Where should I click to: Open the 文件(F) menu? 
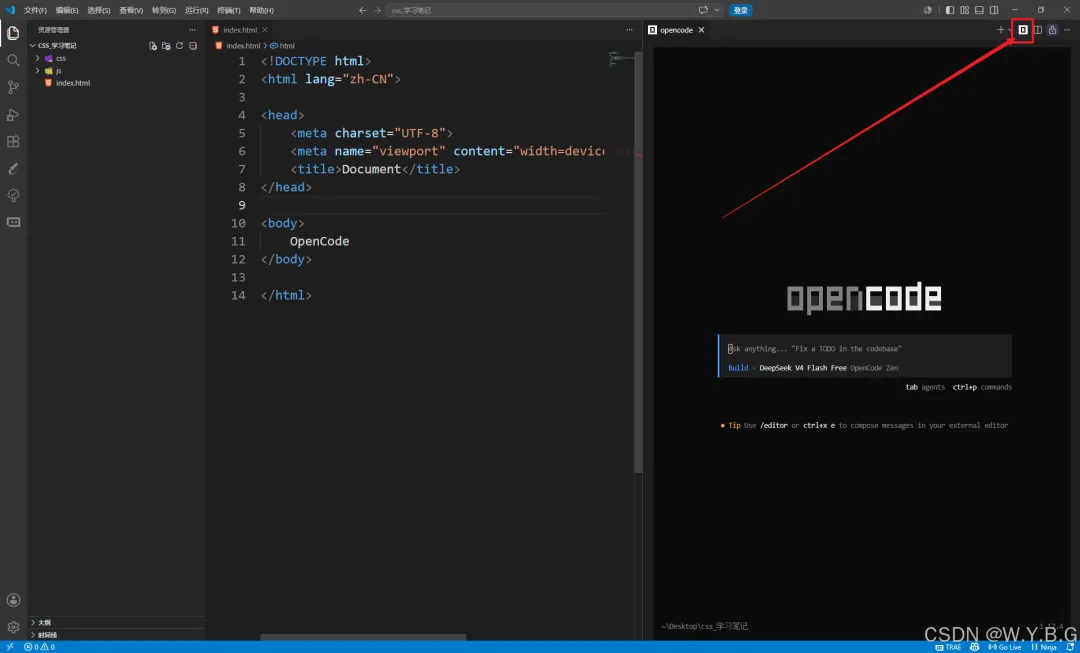coord(35,10)
